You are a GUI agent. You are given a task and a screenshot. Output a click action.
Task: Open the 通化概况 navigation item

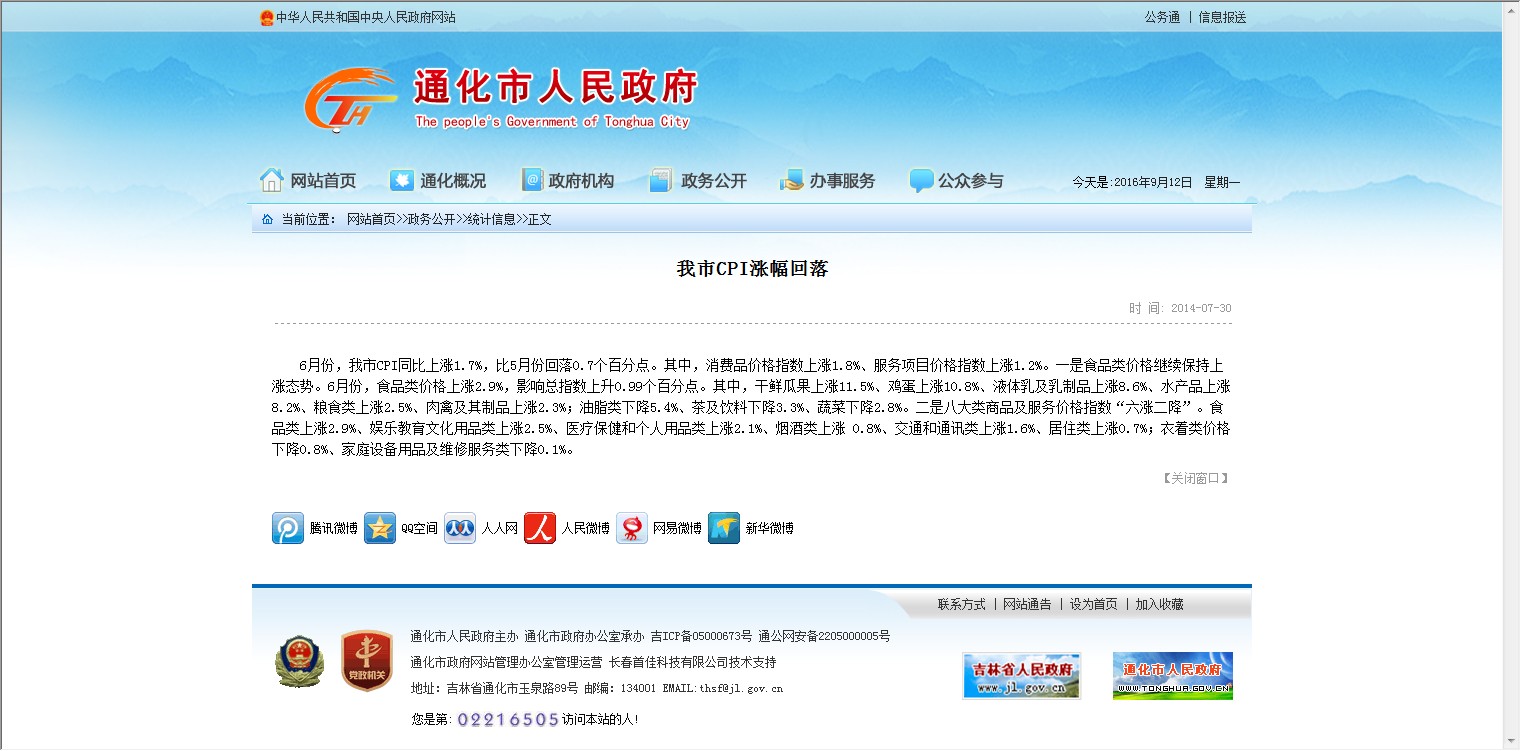[x=438, y=181]
